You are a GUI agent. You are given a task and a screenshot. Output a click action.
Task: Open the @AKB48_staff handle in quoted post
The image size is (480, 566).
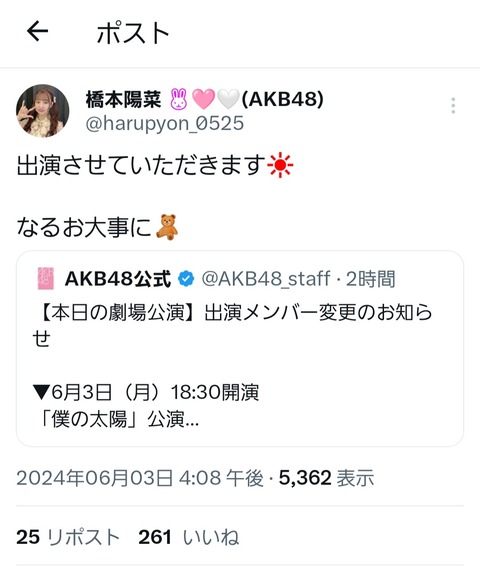(266, 279)
